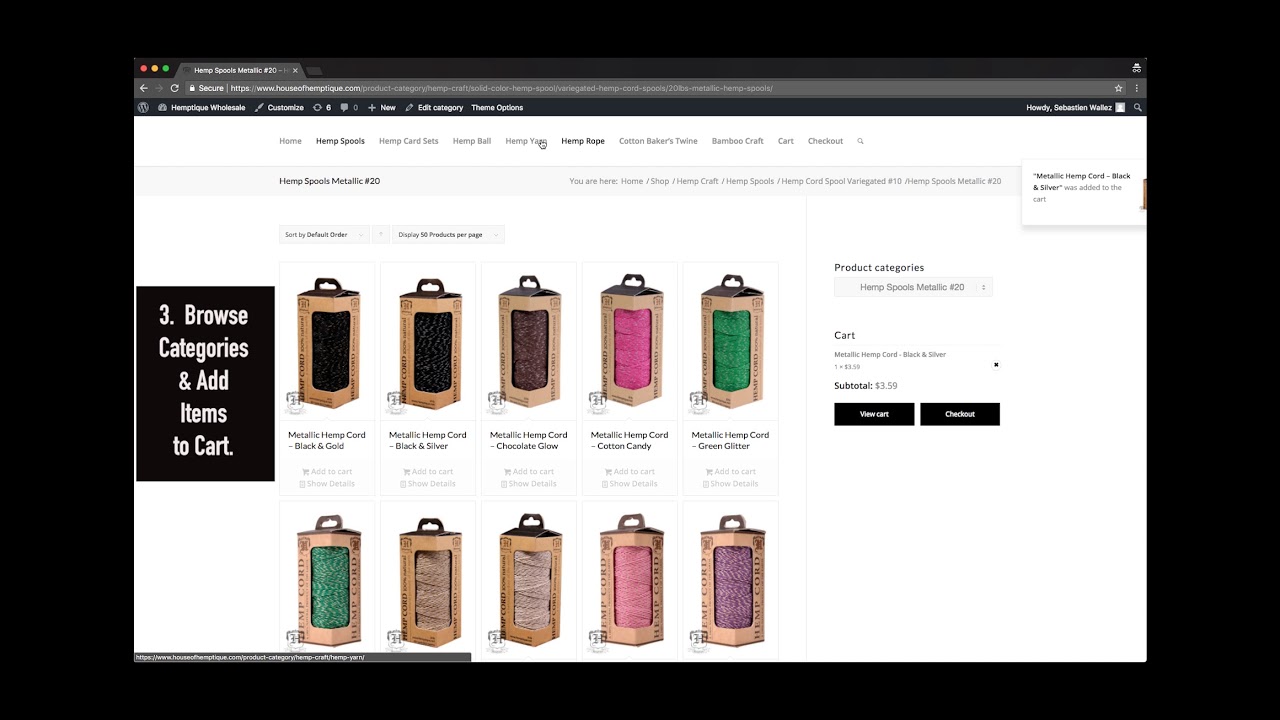Image resolution: width=1280 pixels, height=720 pixels.
Task: Click the site navigation search icon
Action: point(860,141)
